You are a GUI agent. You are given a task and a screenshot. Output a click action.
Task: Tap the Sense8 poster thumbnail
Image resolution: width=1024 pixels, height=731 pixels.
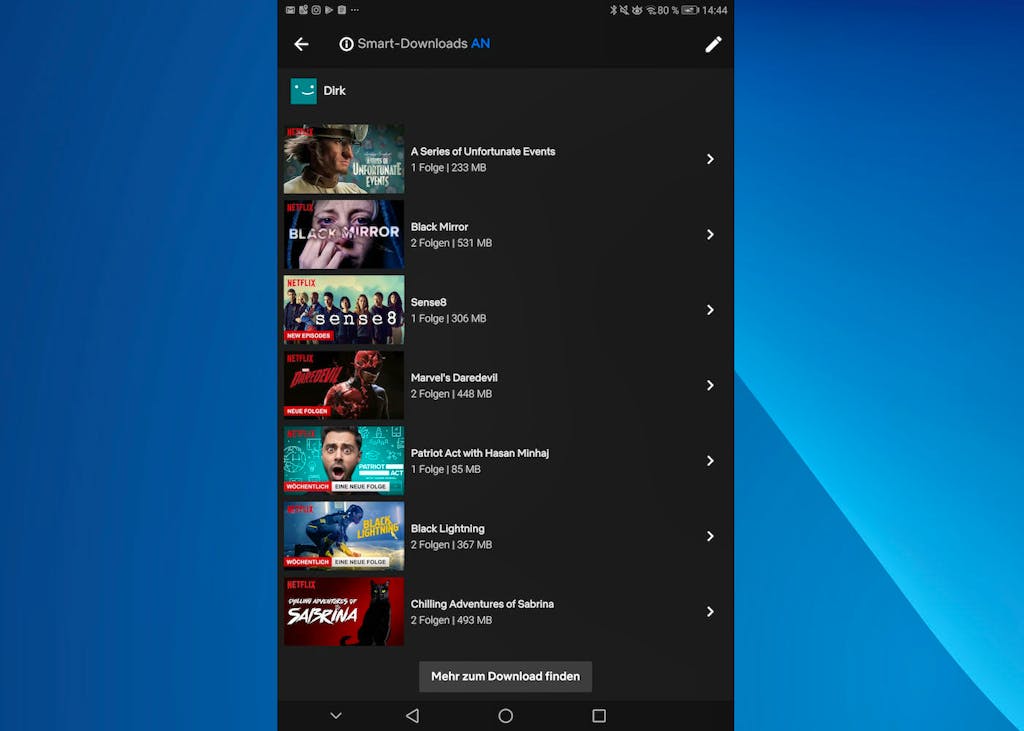[x=344, y=310]
